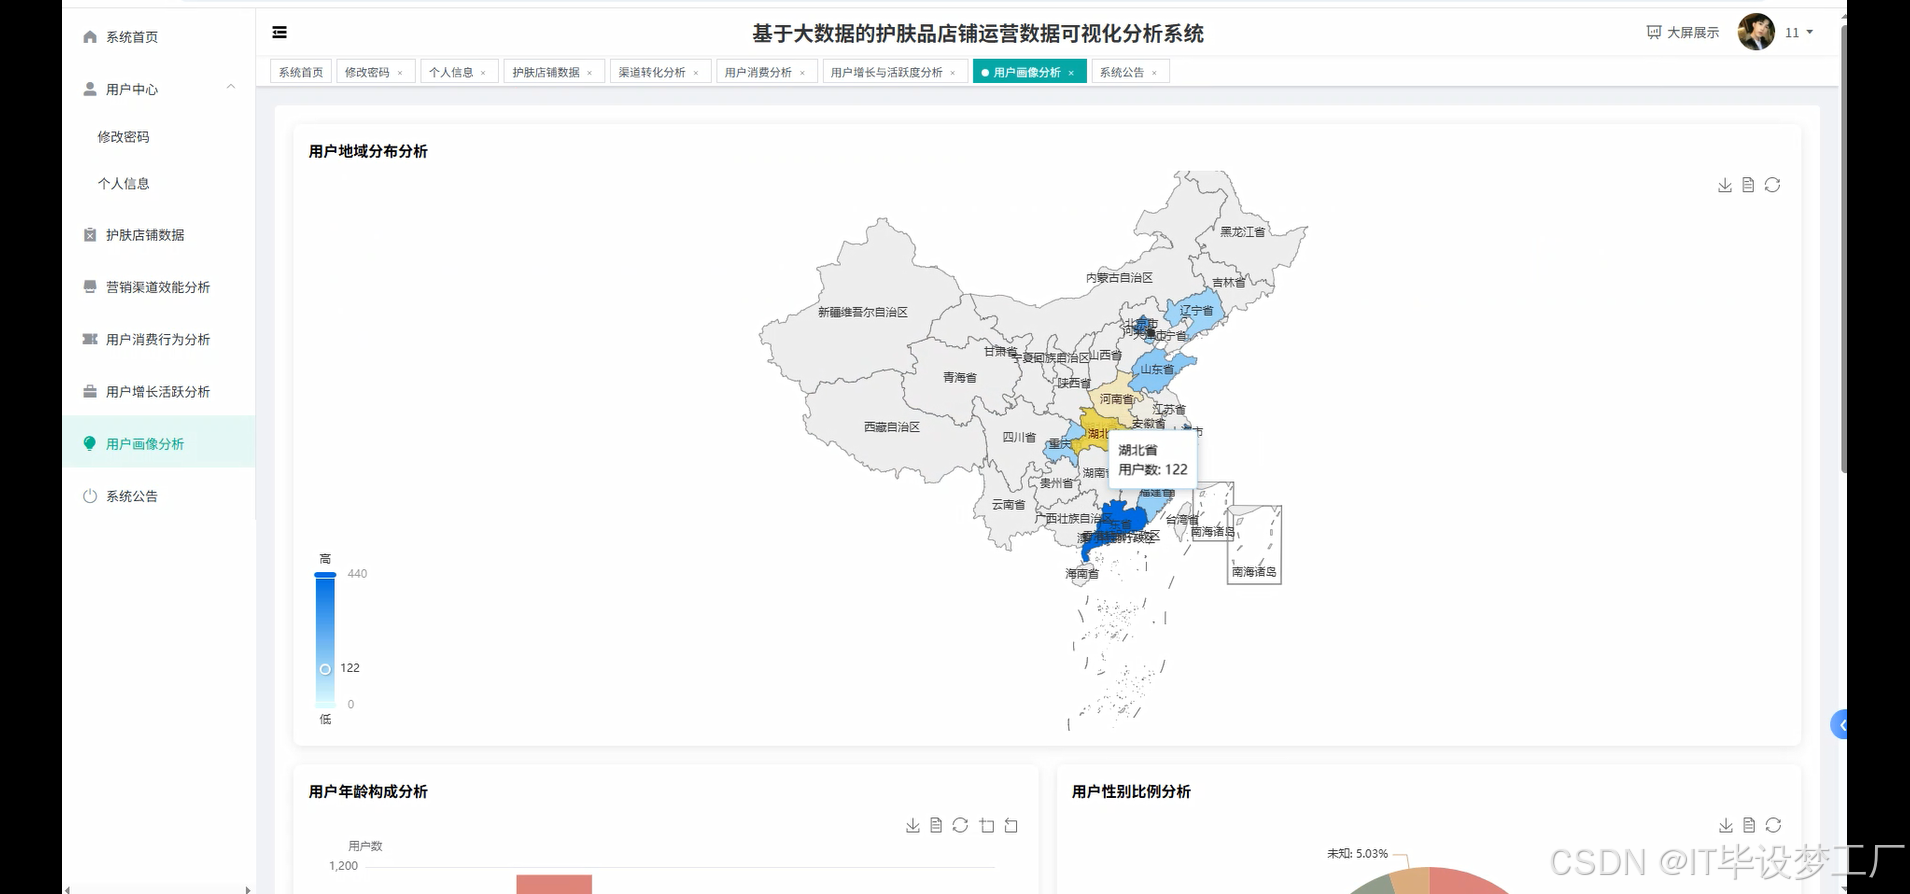Open 护肤店铺数据 sidebar menu

(158, 235)
